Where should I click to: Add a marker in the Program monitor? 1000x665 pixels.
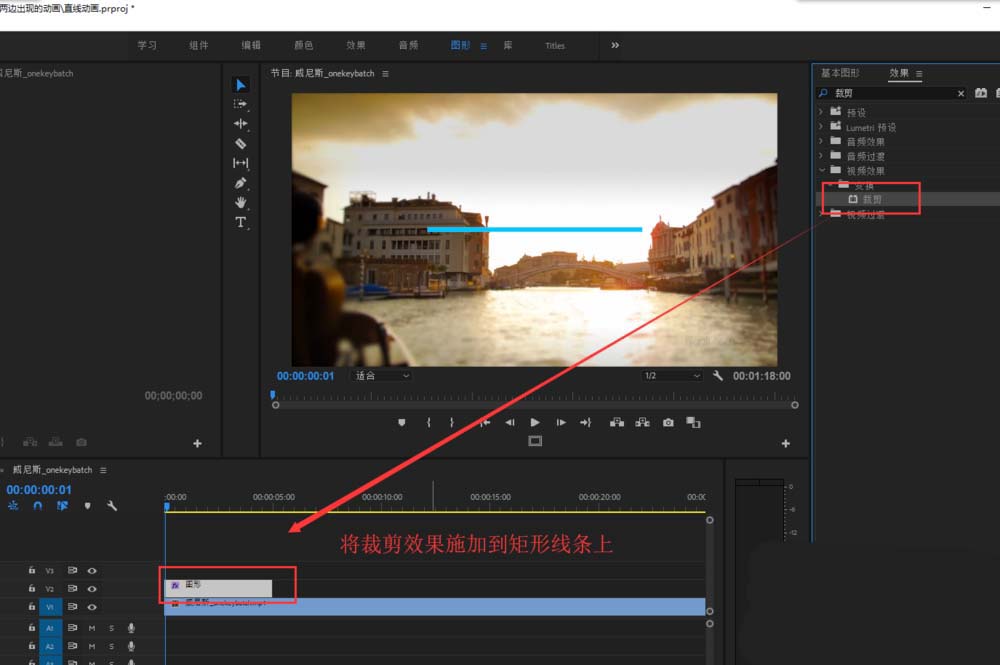[x=401, y=422]
